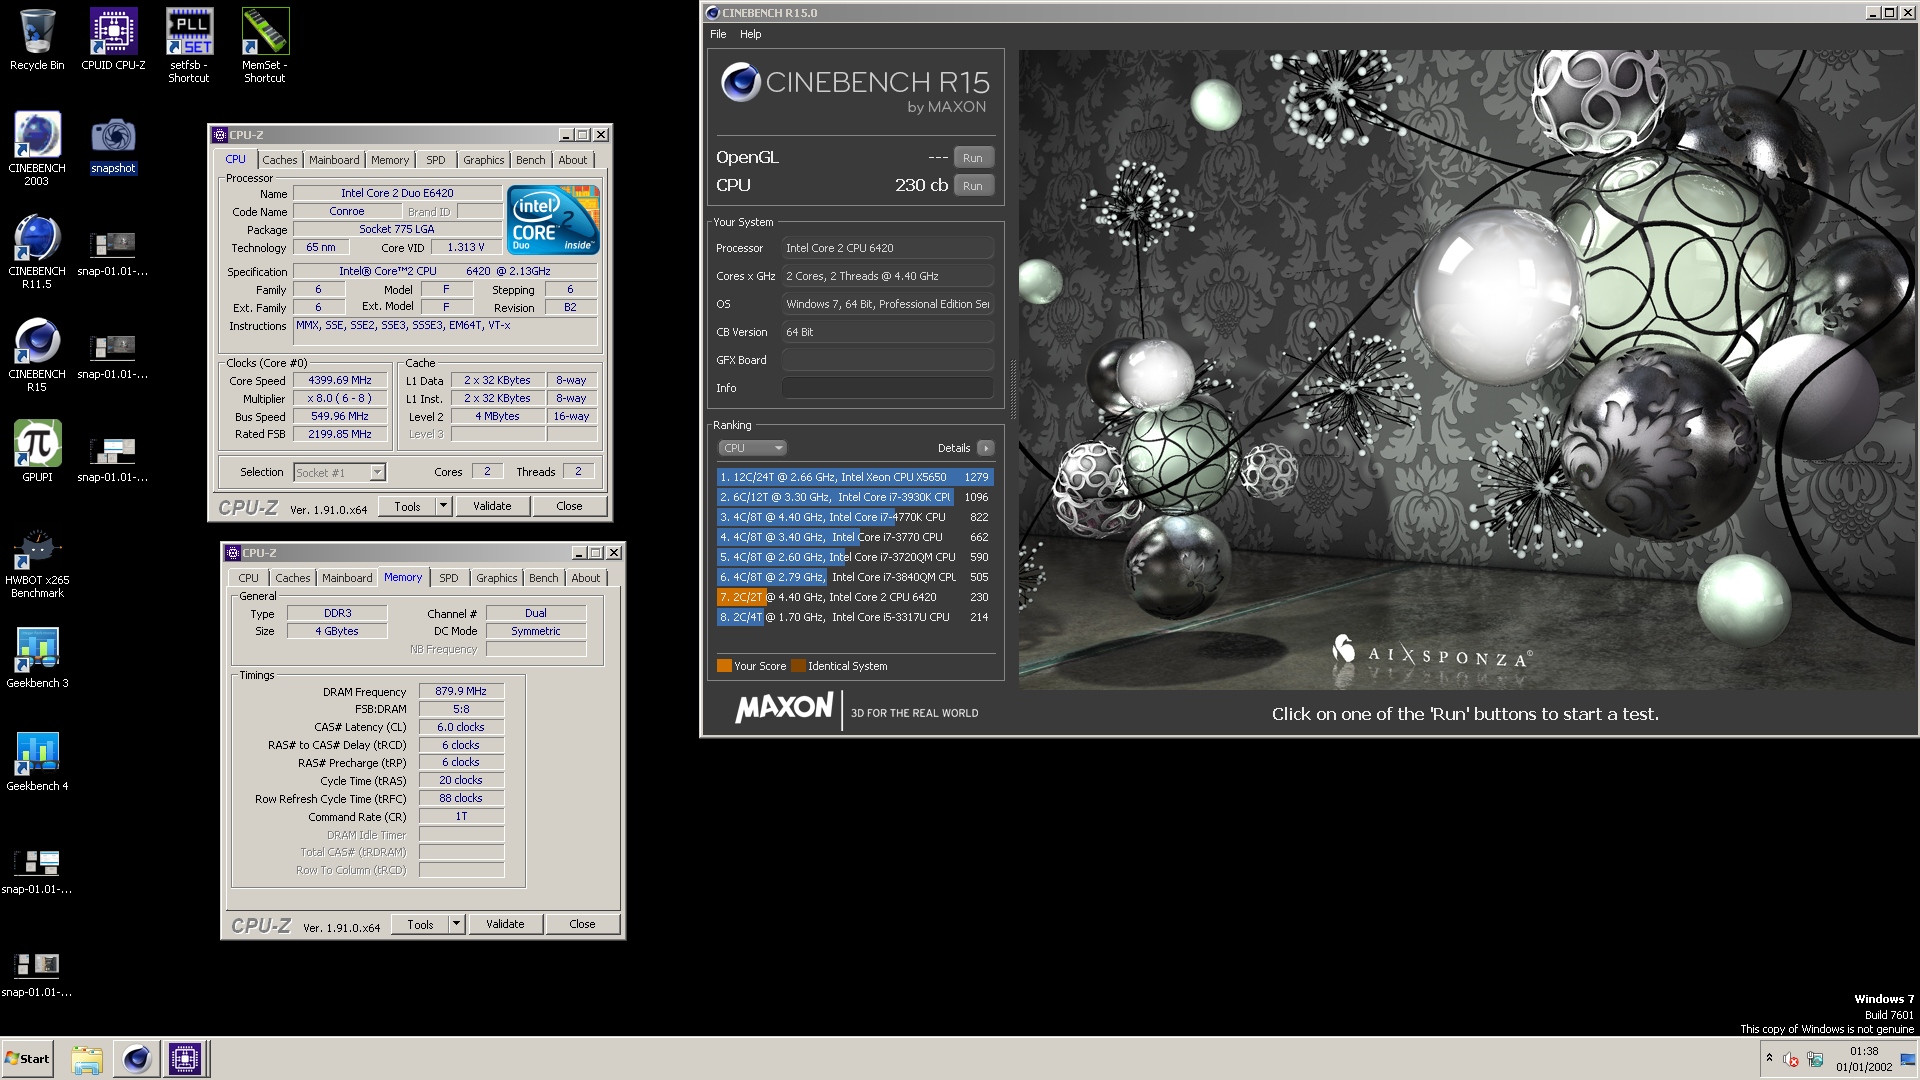The width and height of the screenshot is (1920, 1080).
Task: Open setfsb shortcut desktop icon
Action: [x=189, y=46]
